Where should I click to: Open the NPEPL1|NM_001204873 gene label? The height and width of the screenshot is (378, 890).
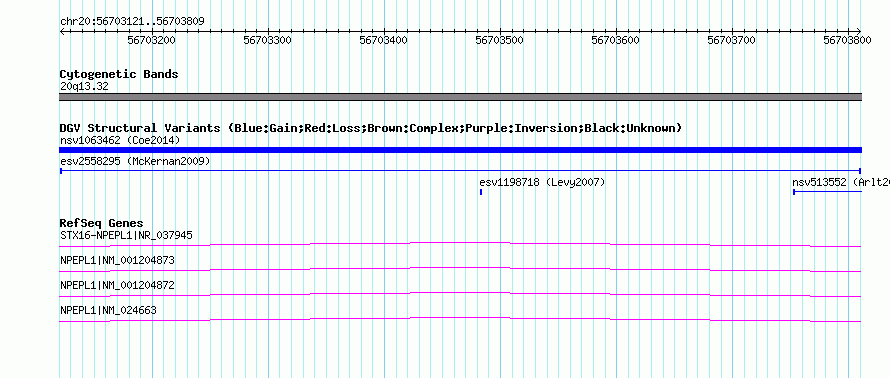(117, 261)
